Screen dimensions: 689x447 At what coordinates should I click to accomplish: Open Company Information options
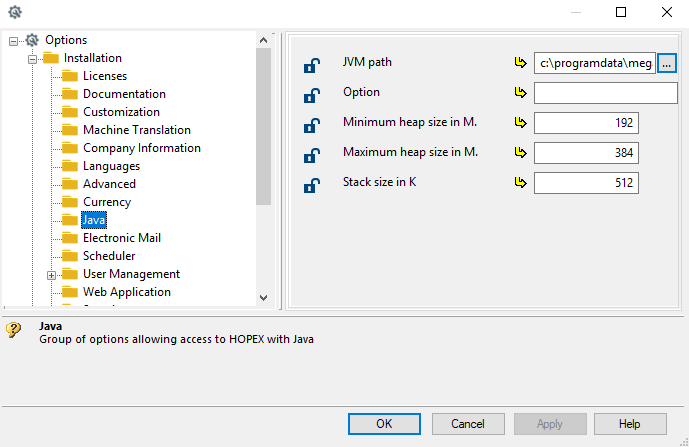[142, 148]
